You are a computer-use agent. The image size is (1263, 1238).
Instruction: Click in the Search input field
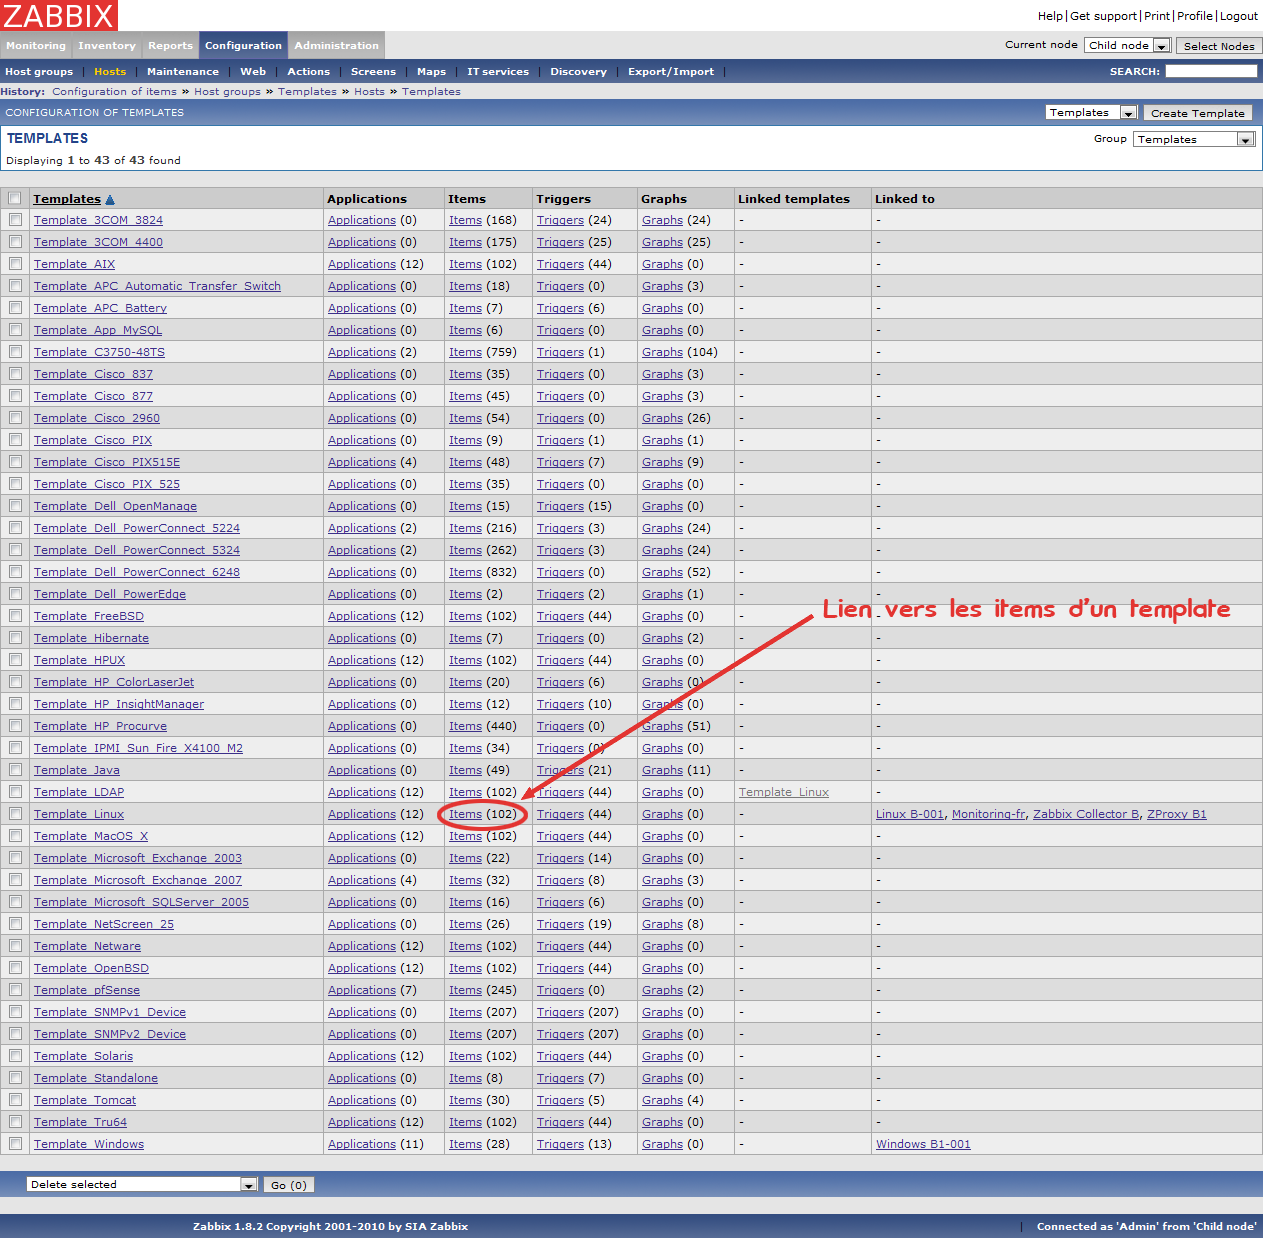point(1211,71)
